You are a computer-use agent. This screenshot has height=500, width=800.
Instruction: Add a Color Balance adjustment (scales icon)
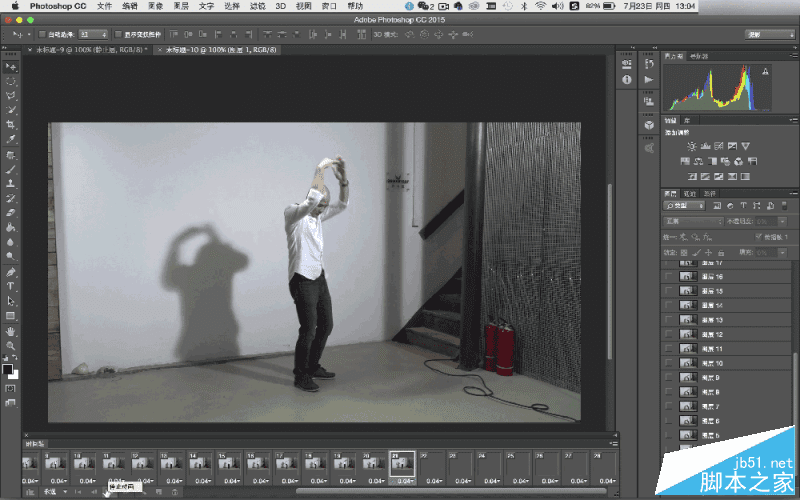698,161
